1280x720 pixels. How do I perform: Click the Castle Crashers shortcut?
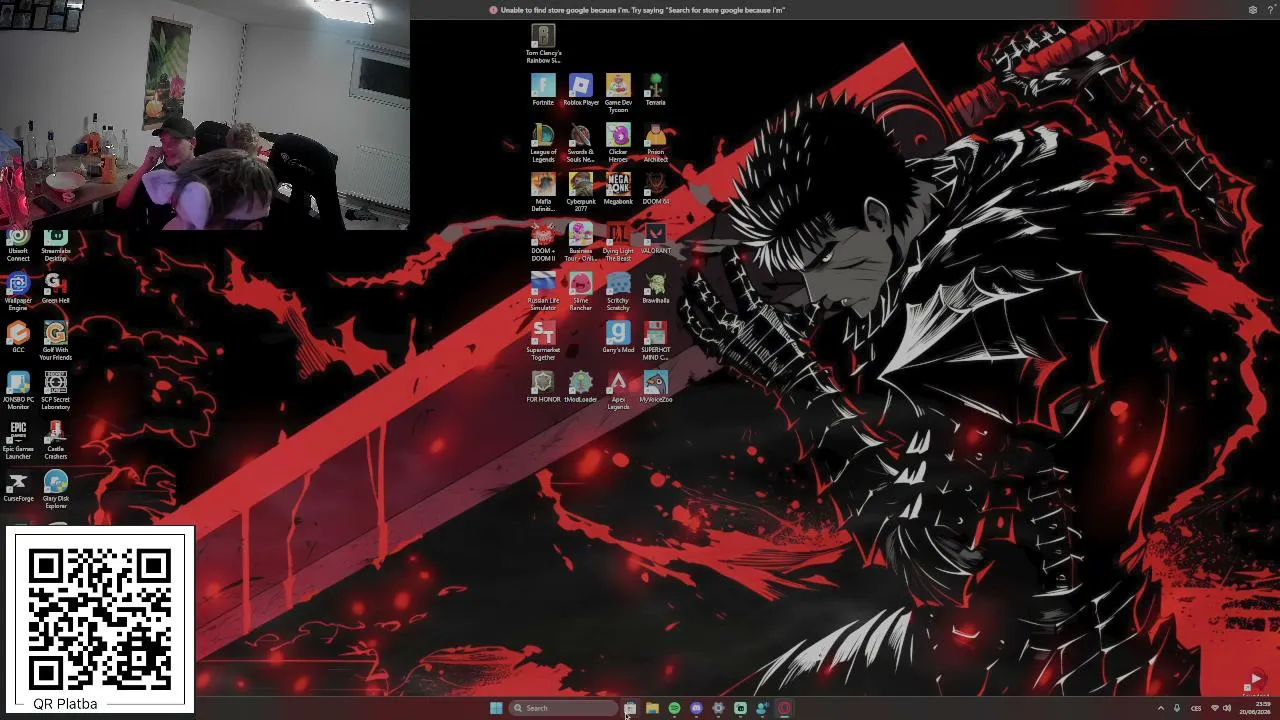tap(55, 441)
